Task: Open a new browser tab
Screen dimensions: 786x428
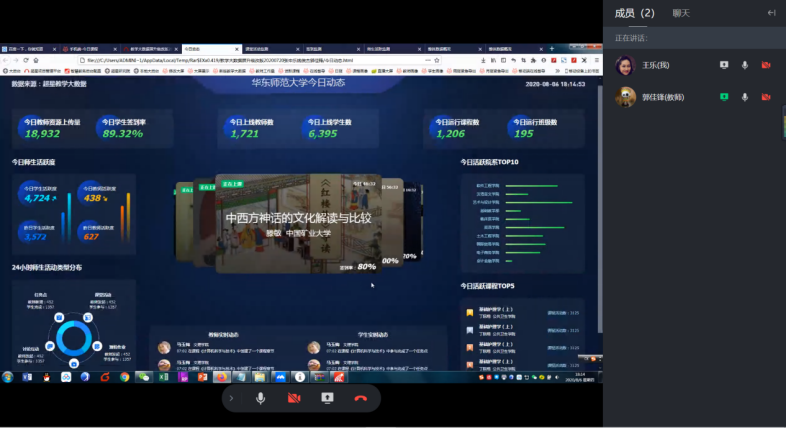Action: 552,49
